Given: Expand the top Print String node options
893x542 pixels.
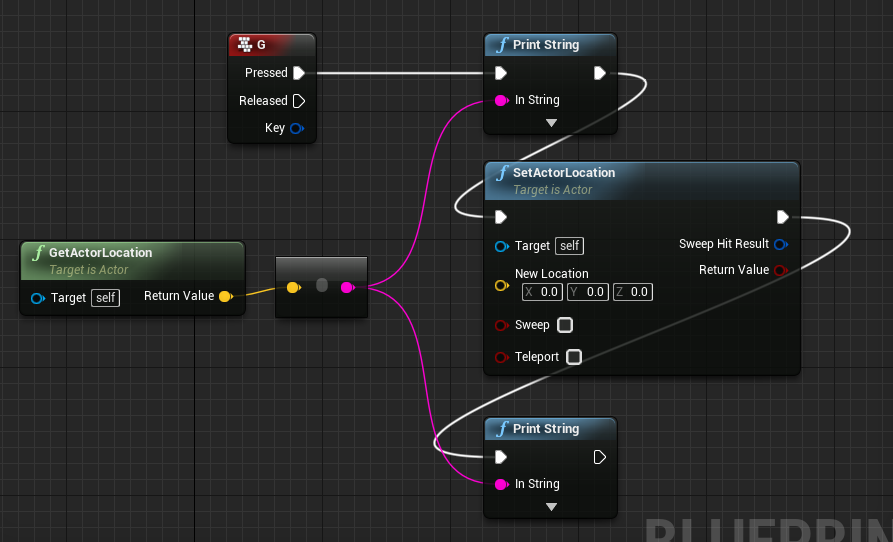Looking at the screenshot, I should point(551,123).
